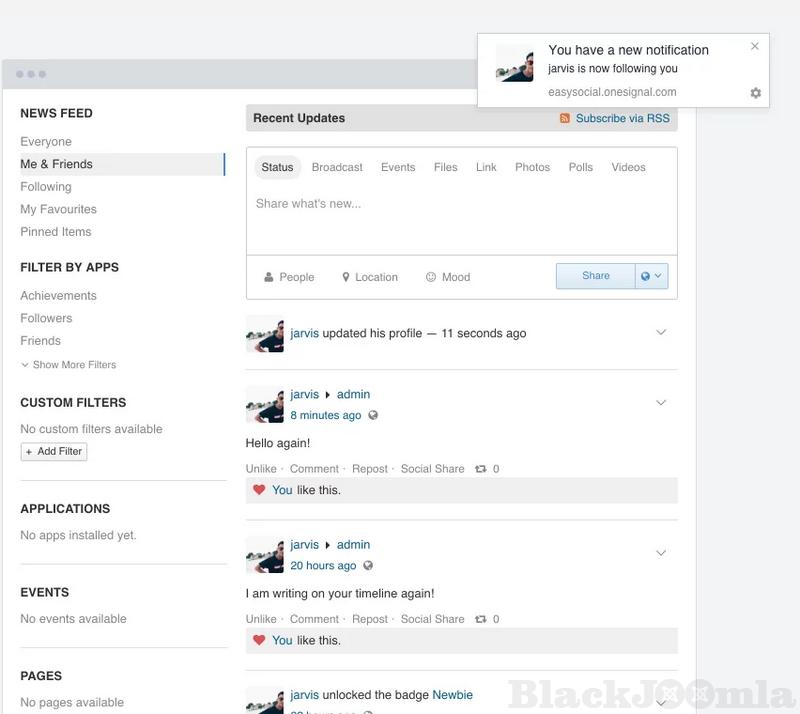
Task: Add Location pin to status
Action: pos(346,277)
